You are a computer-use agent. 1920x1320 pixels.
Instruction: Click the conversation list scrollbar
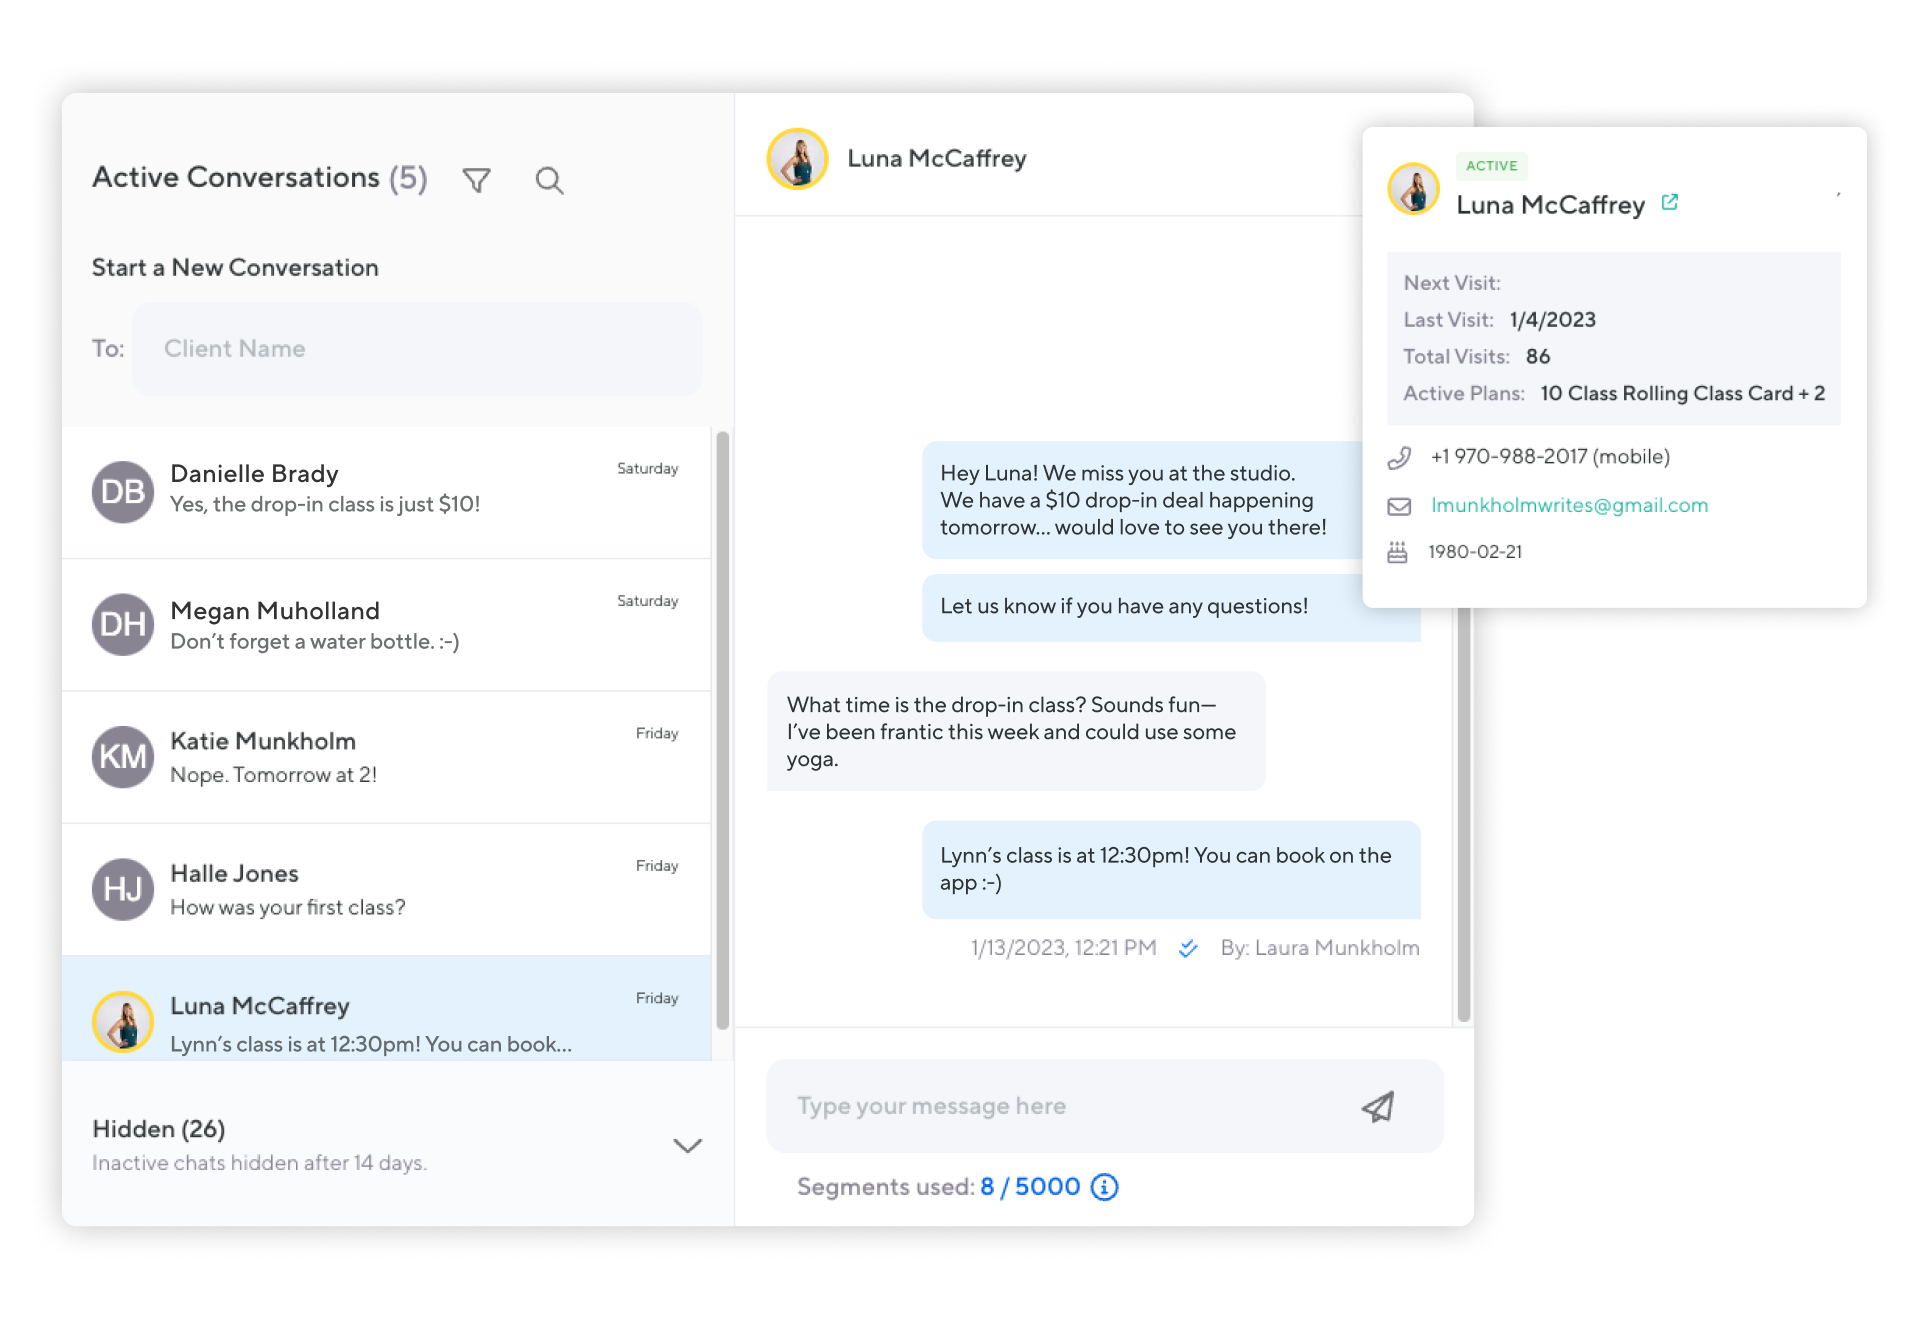click(722, 730)
